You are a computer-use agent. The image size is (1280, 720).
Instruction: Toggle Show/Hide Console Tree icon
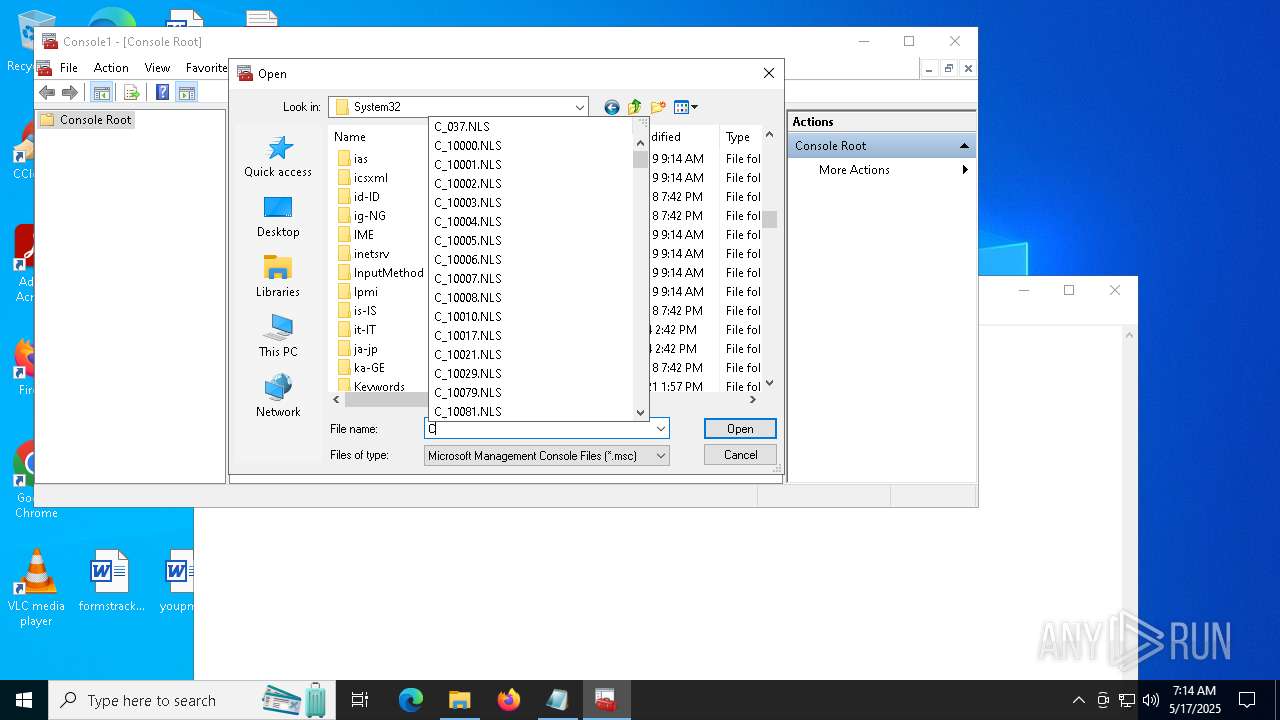(102, 93)
